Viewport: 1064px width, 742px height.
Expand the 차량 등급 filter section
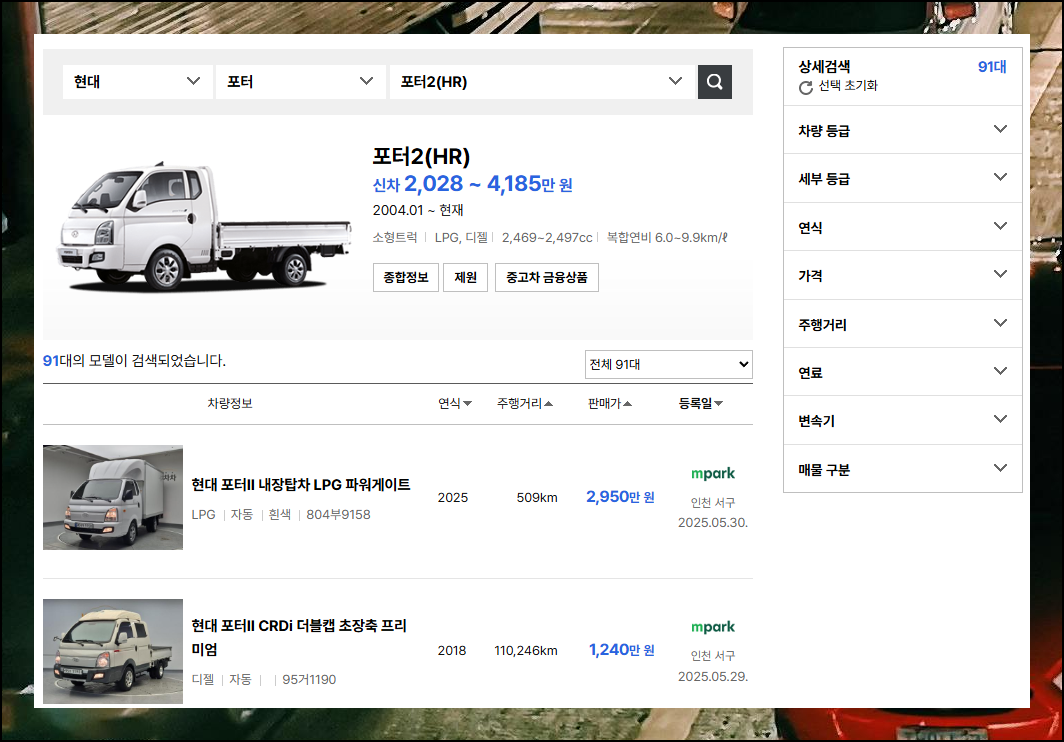[902, 130]
